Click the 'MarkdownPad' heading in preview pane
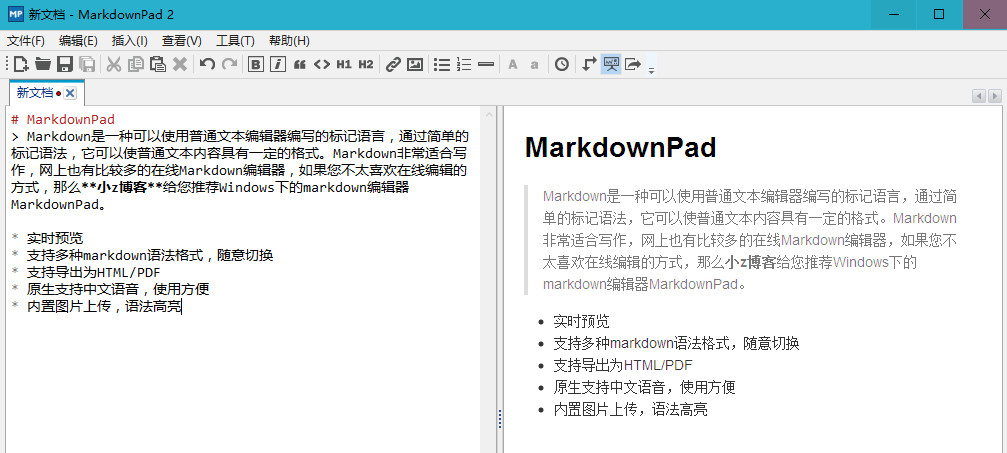 click(x=620, y=148)
